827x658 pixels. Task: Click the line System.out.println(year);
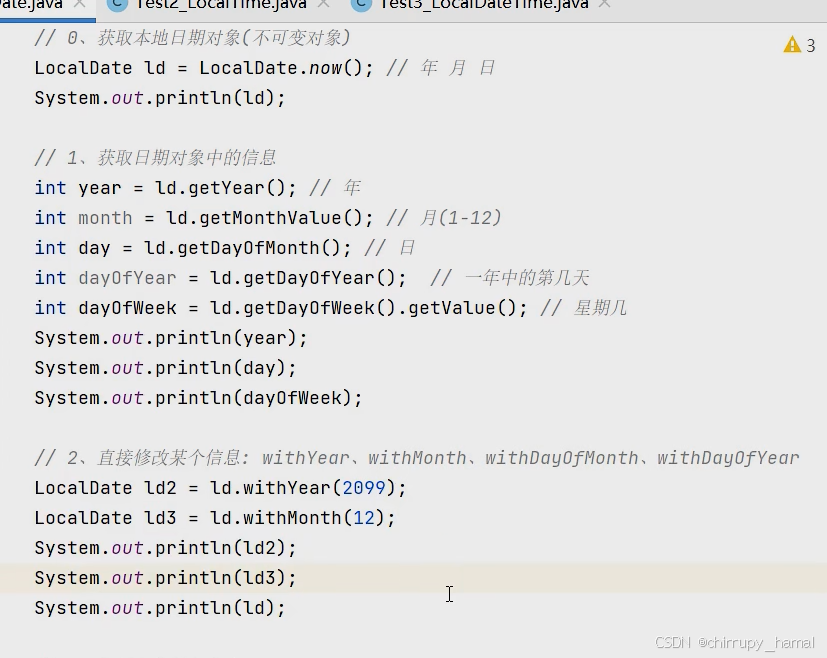(x=171, y=338)
